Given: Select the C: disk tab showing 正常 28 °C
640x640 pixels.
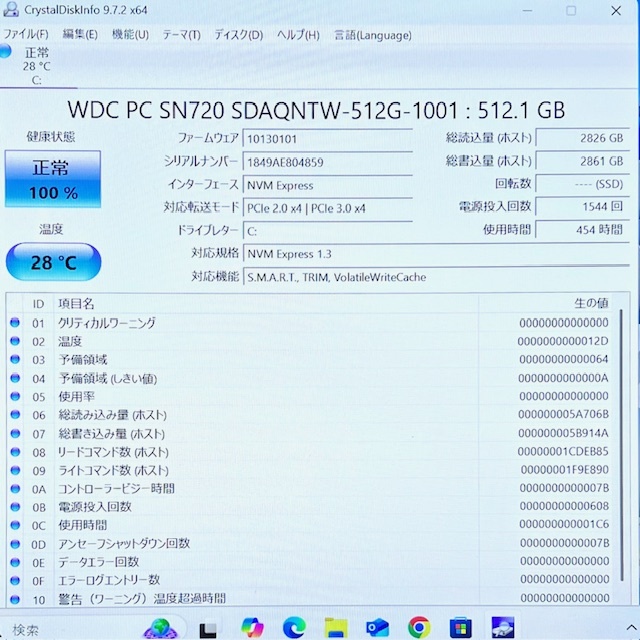Looking at the screenshot, I should point(38,66).
